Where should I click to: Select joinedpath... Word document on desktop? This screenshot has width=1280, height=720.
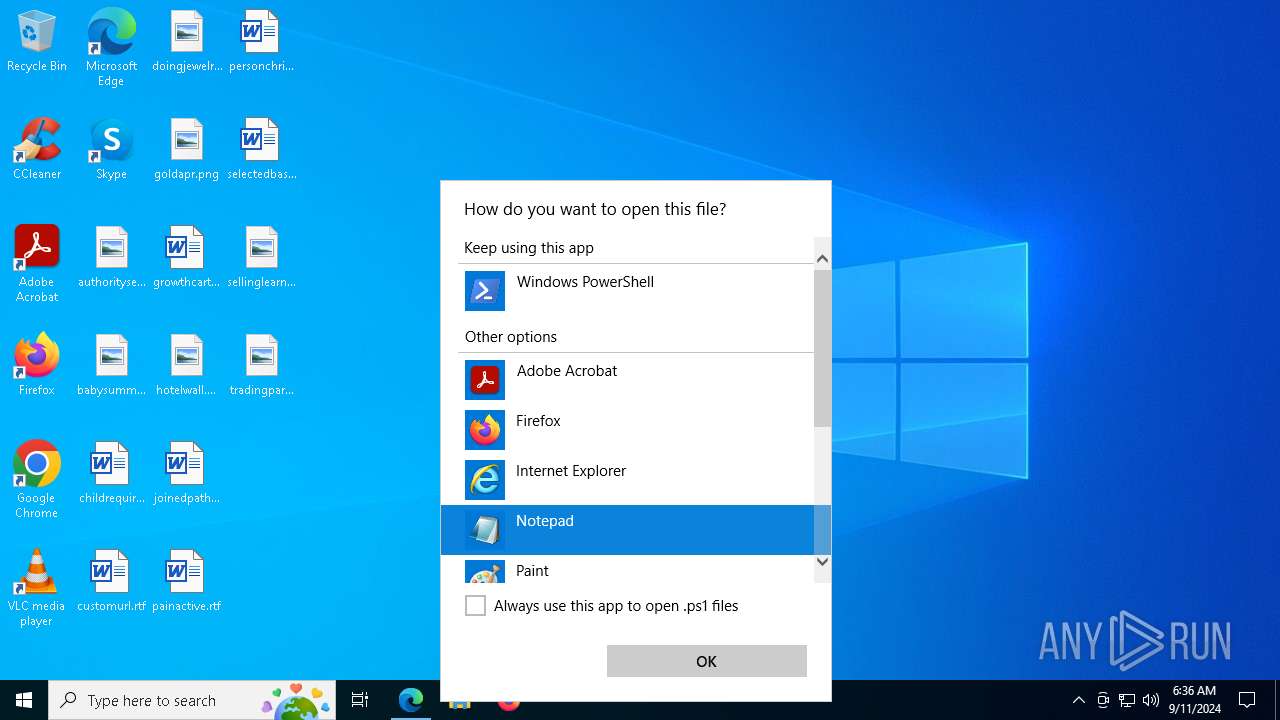(186, 473)
